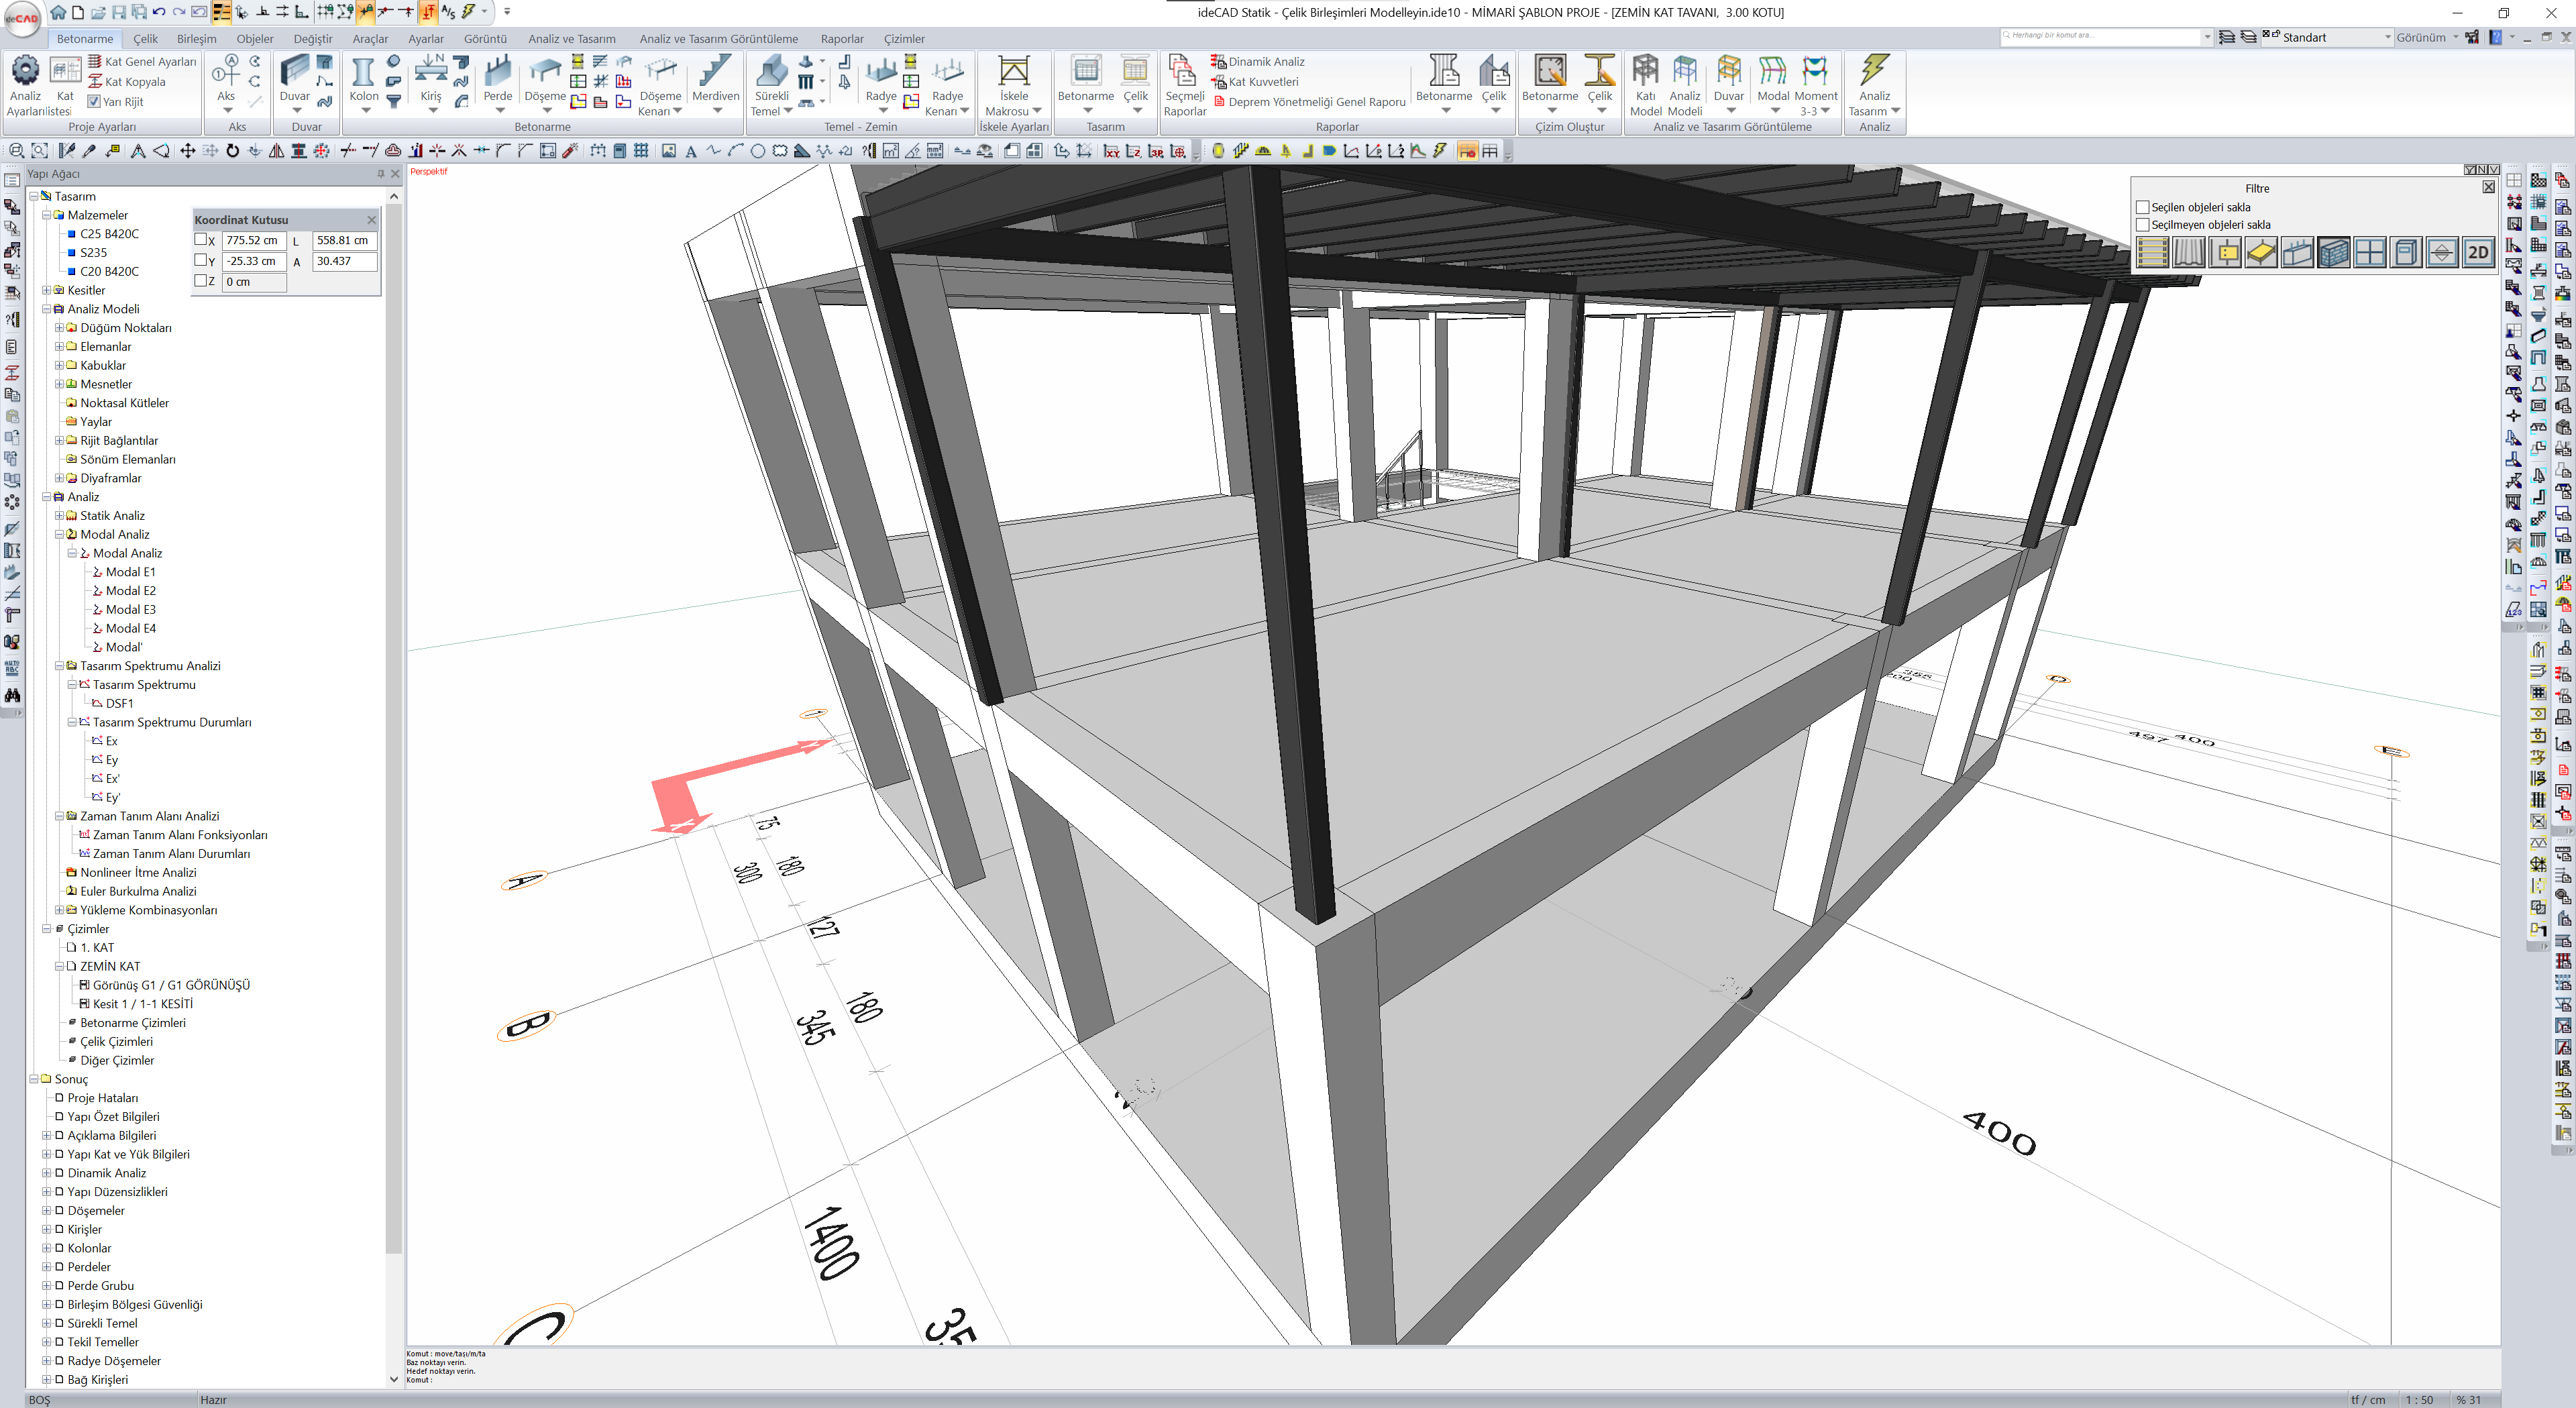The image size is (2576, 1408).
Task: Click the X coordinate input field
Action: point(253,240)
